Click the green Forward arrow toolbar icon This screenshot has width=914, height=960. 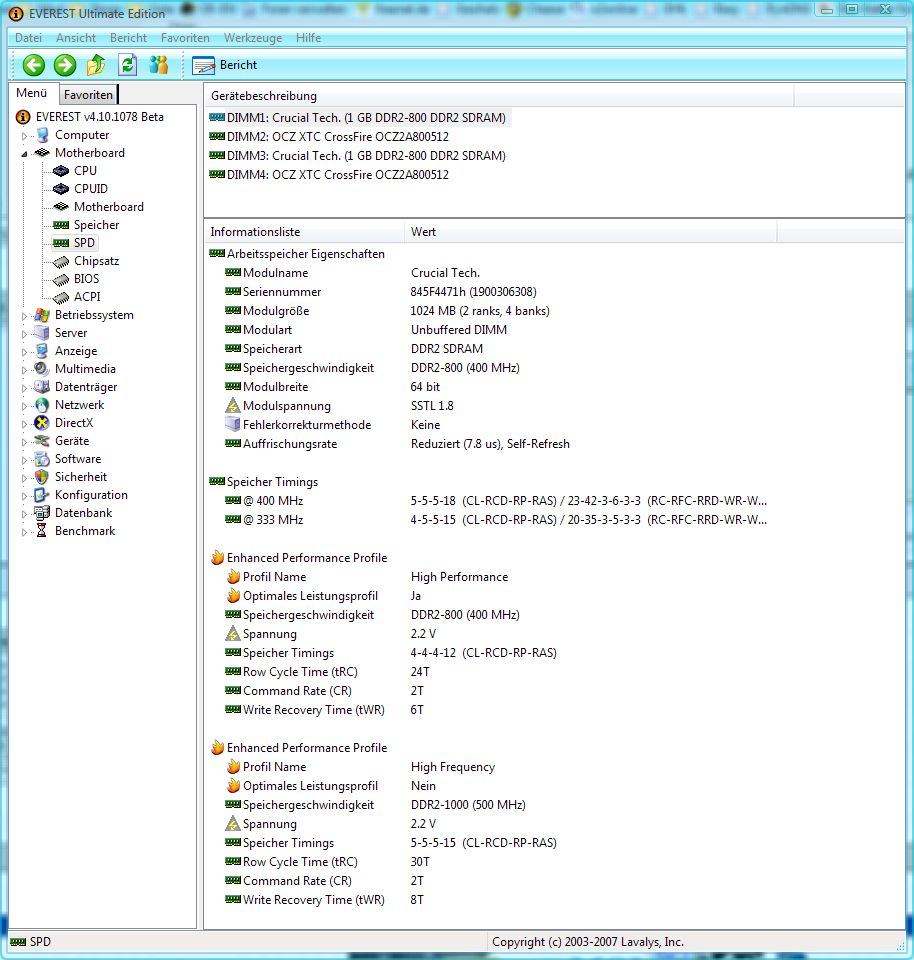65,65
